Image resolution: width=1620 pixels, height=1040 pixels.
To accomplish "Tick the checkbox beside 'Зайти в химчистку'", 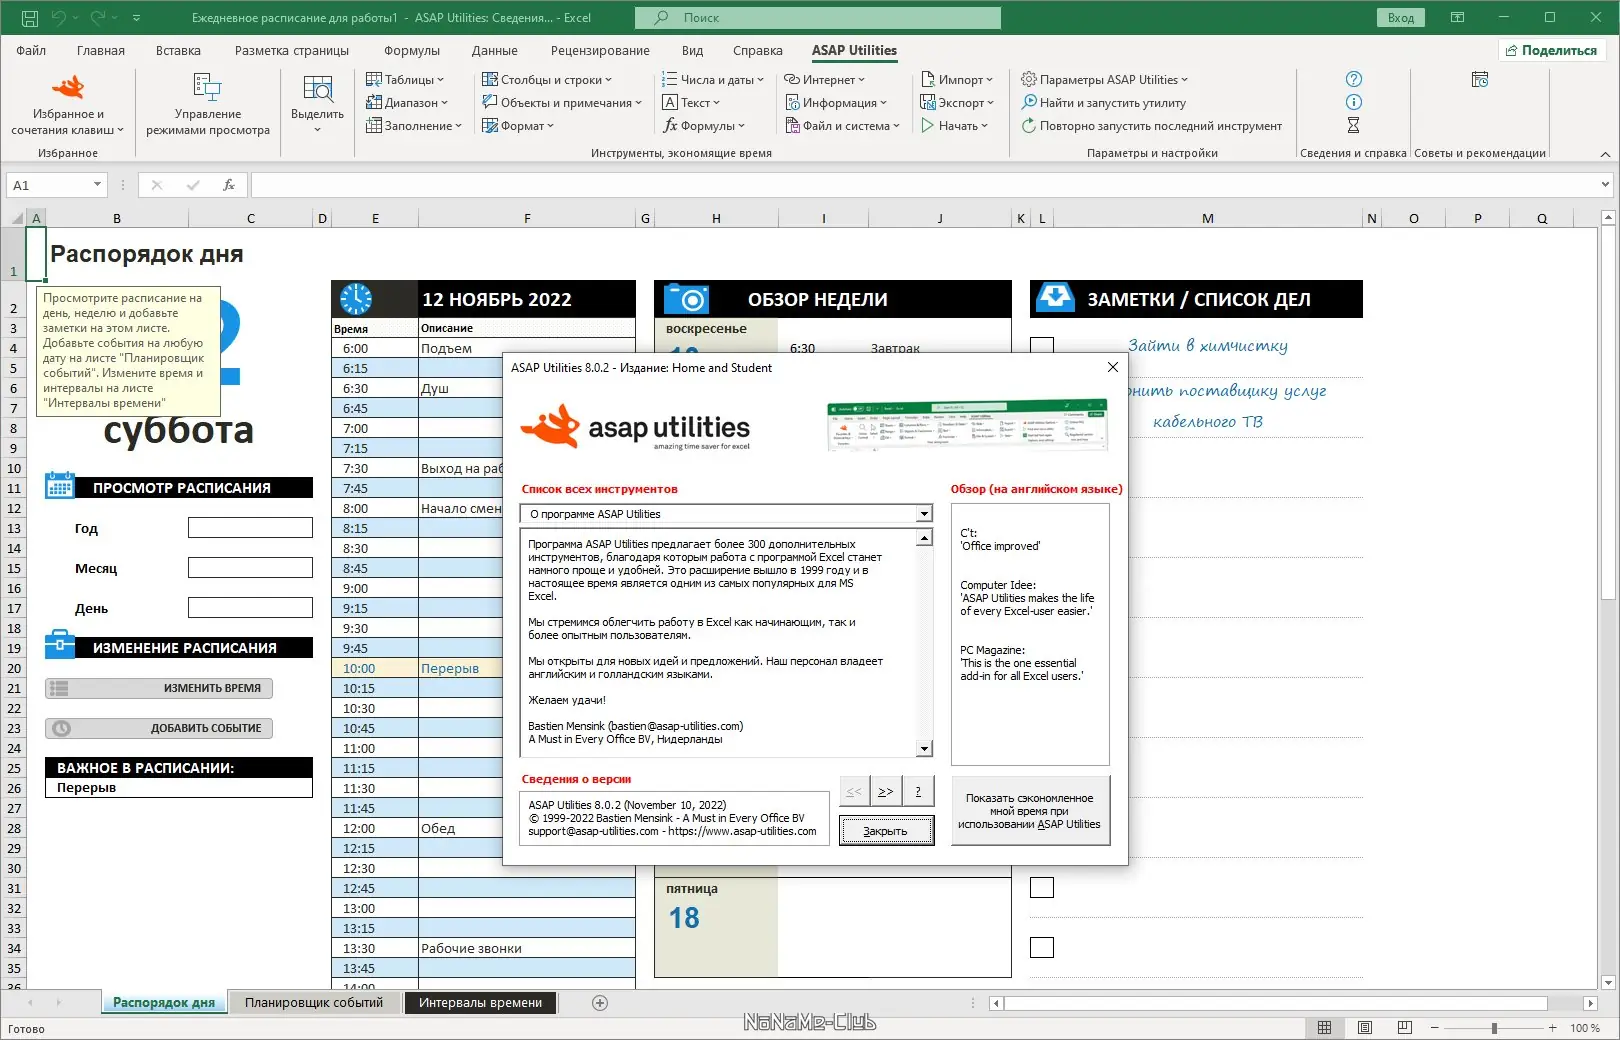I will pyautogui.click(x=1042, y=345).
